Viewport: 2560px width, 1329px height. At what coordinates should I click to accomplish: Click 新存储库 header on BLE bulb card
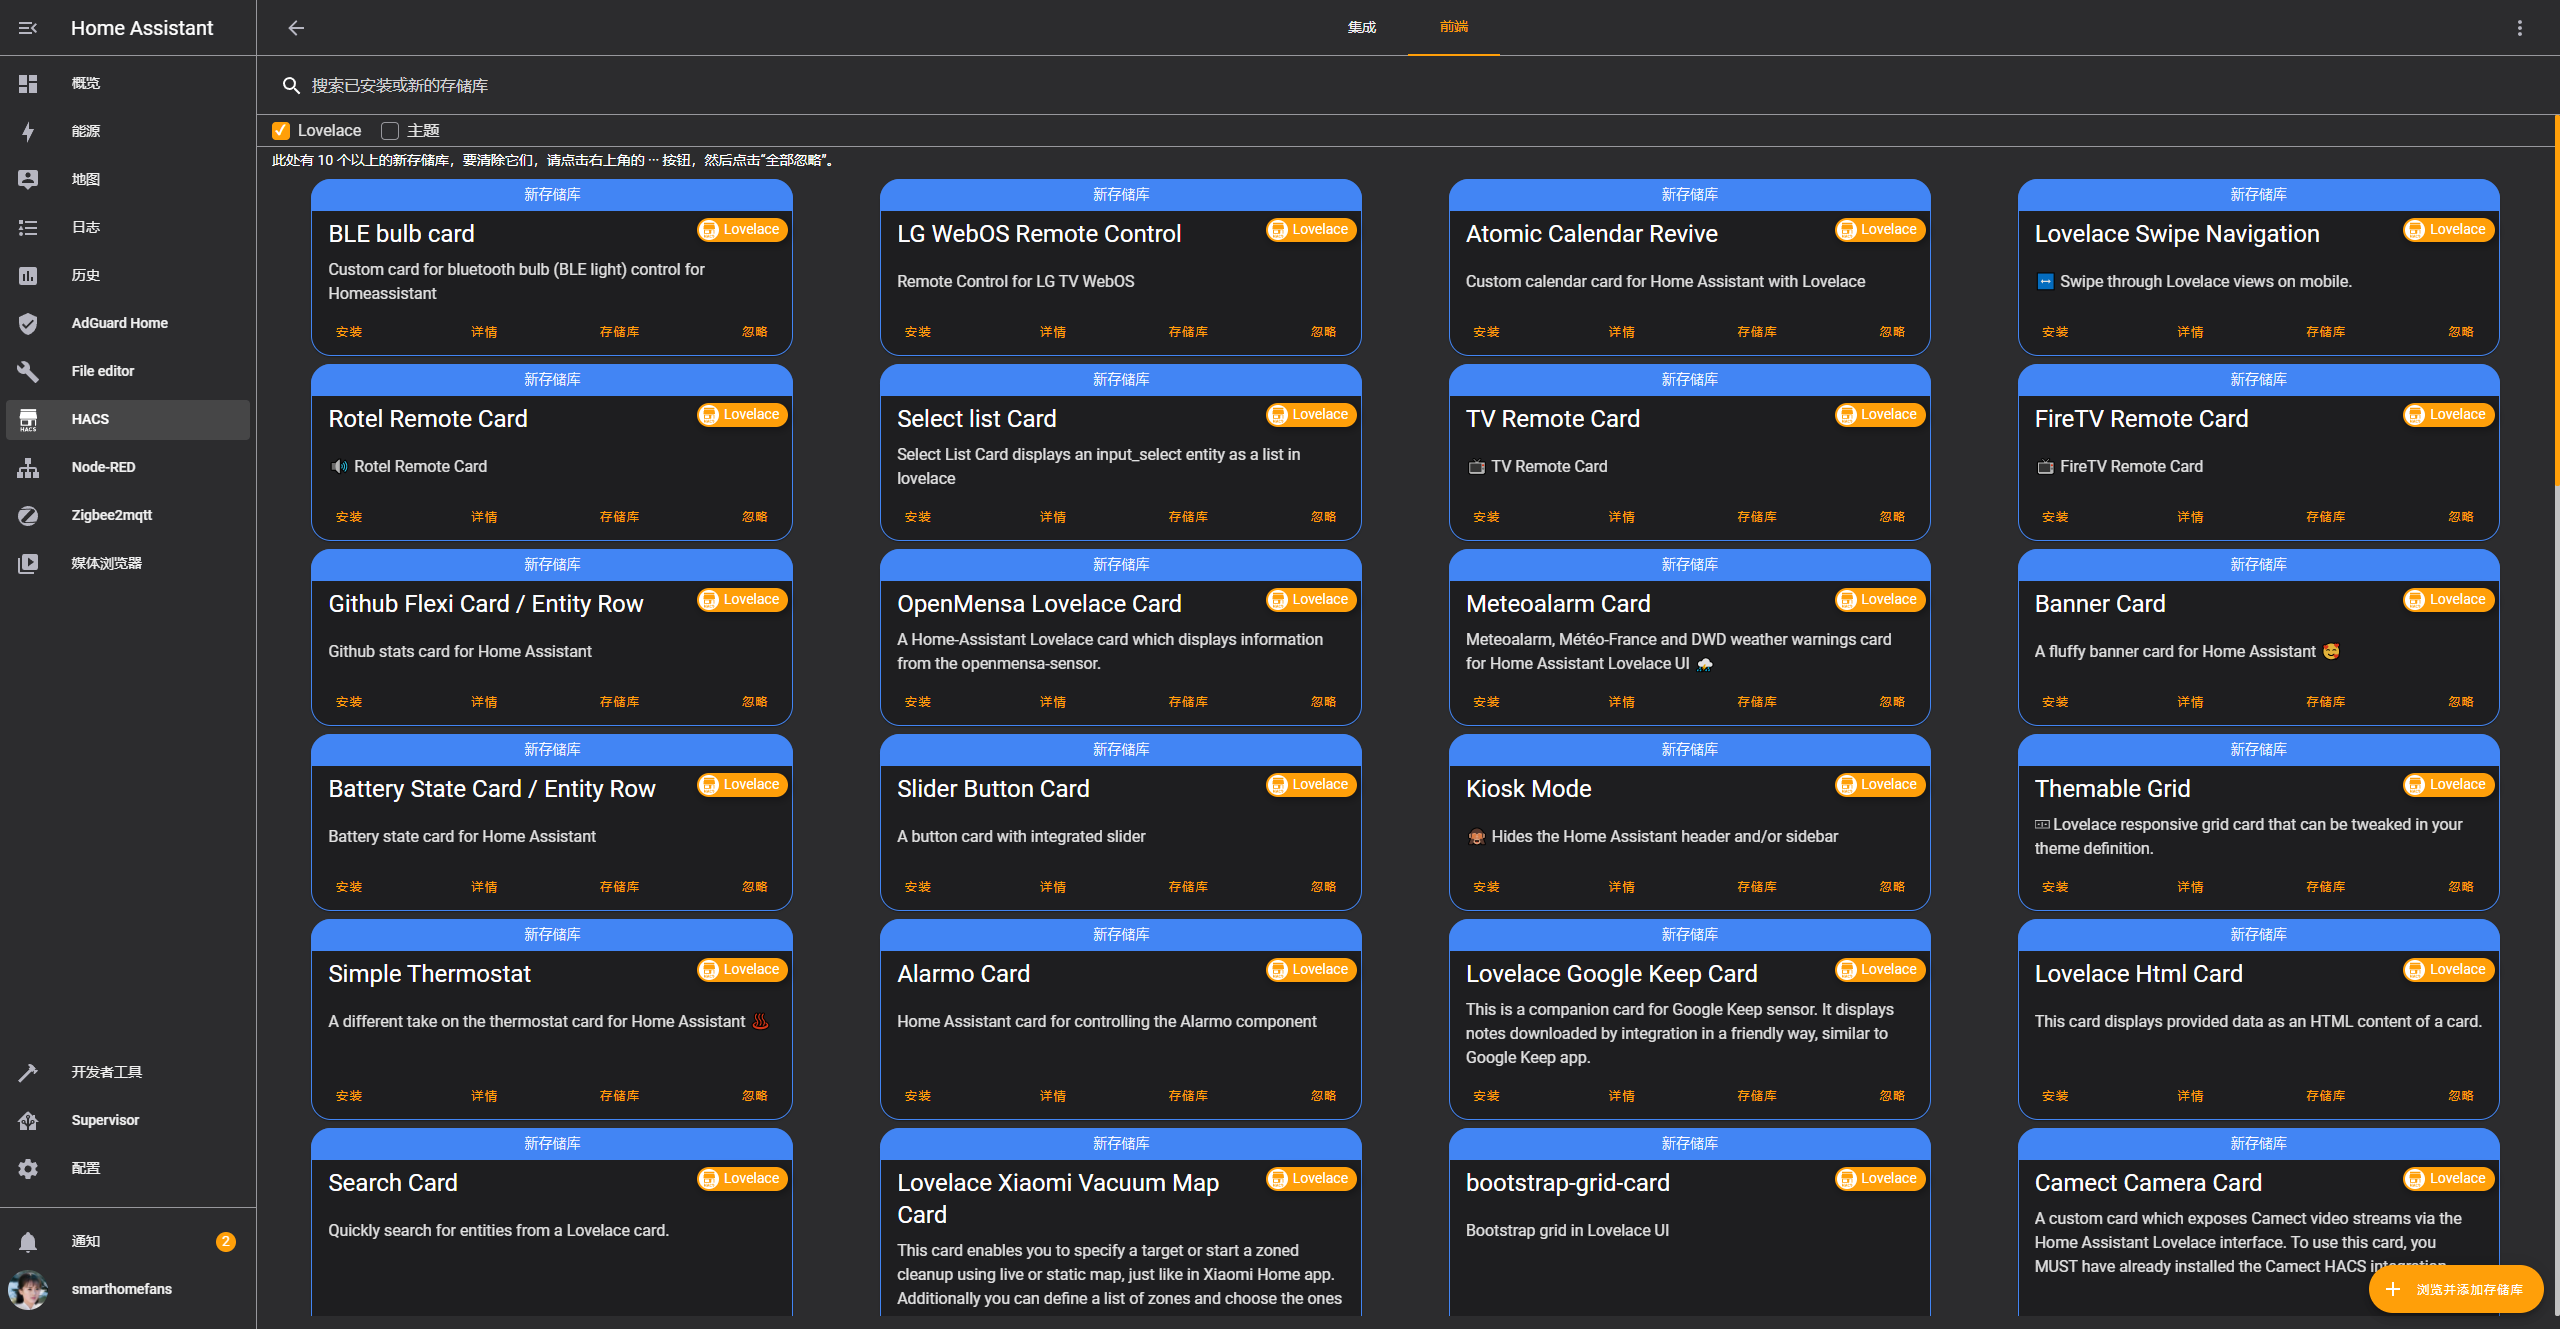coord(552,195)
